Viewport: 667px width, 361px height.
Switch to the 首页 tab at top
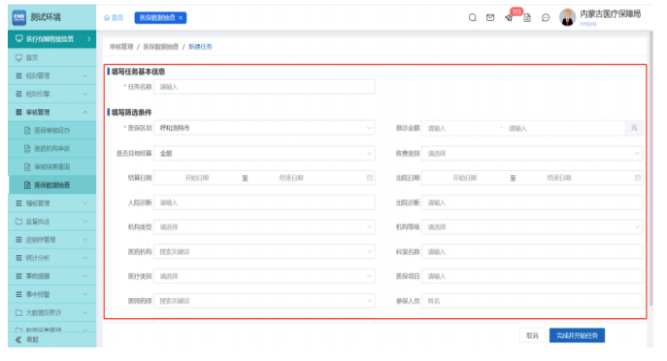[x=114, y=18]
